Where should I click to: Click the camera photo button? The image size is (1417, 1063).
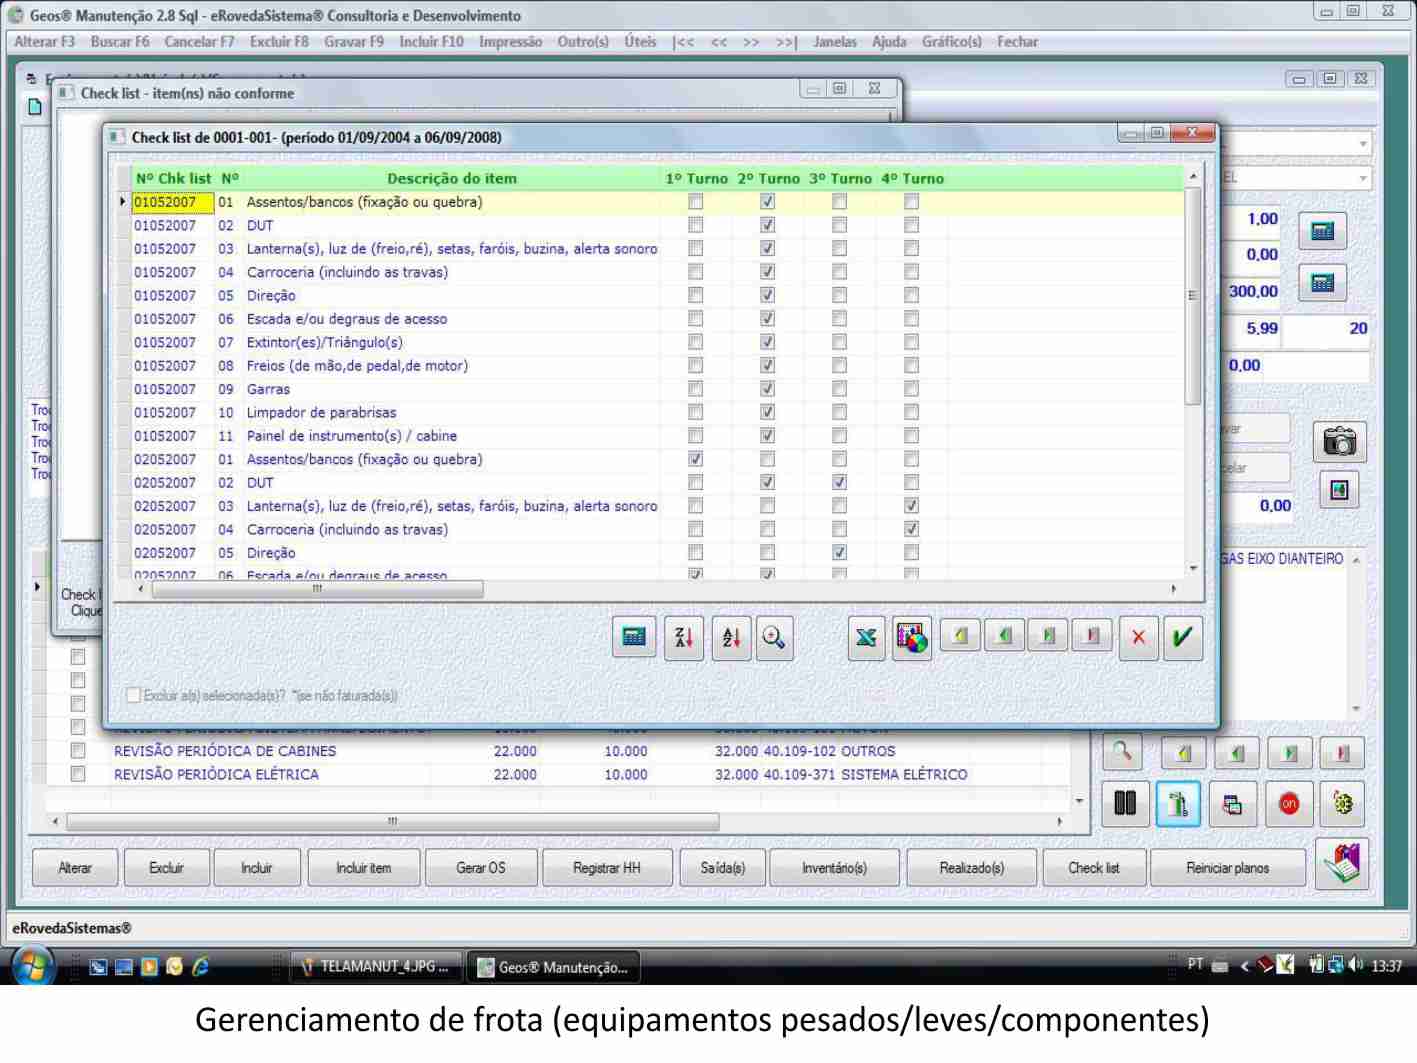coord(1339,441)
